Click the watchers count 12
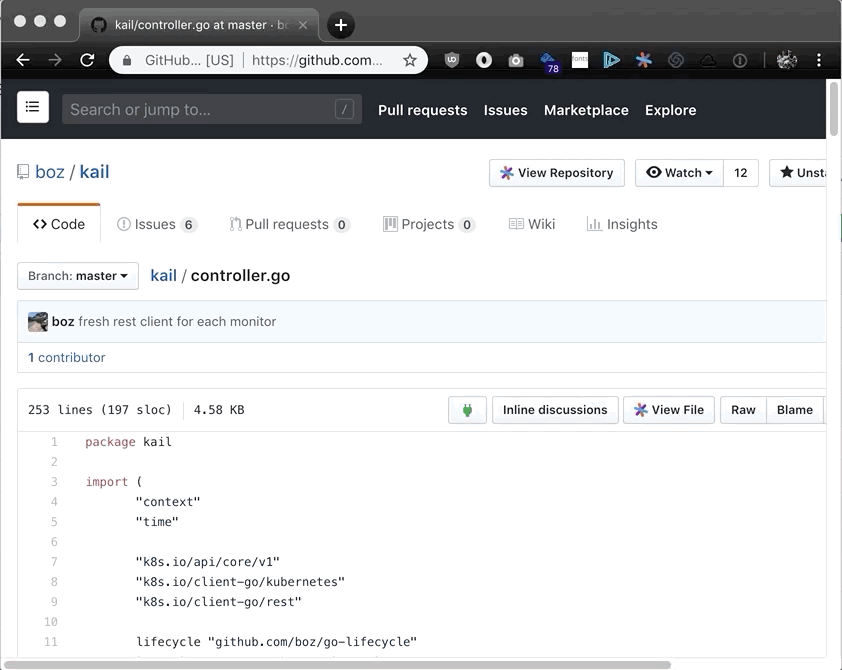The image size is (842, 670). click(741, 173)
